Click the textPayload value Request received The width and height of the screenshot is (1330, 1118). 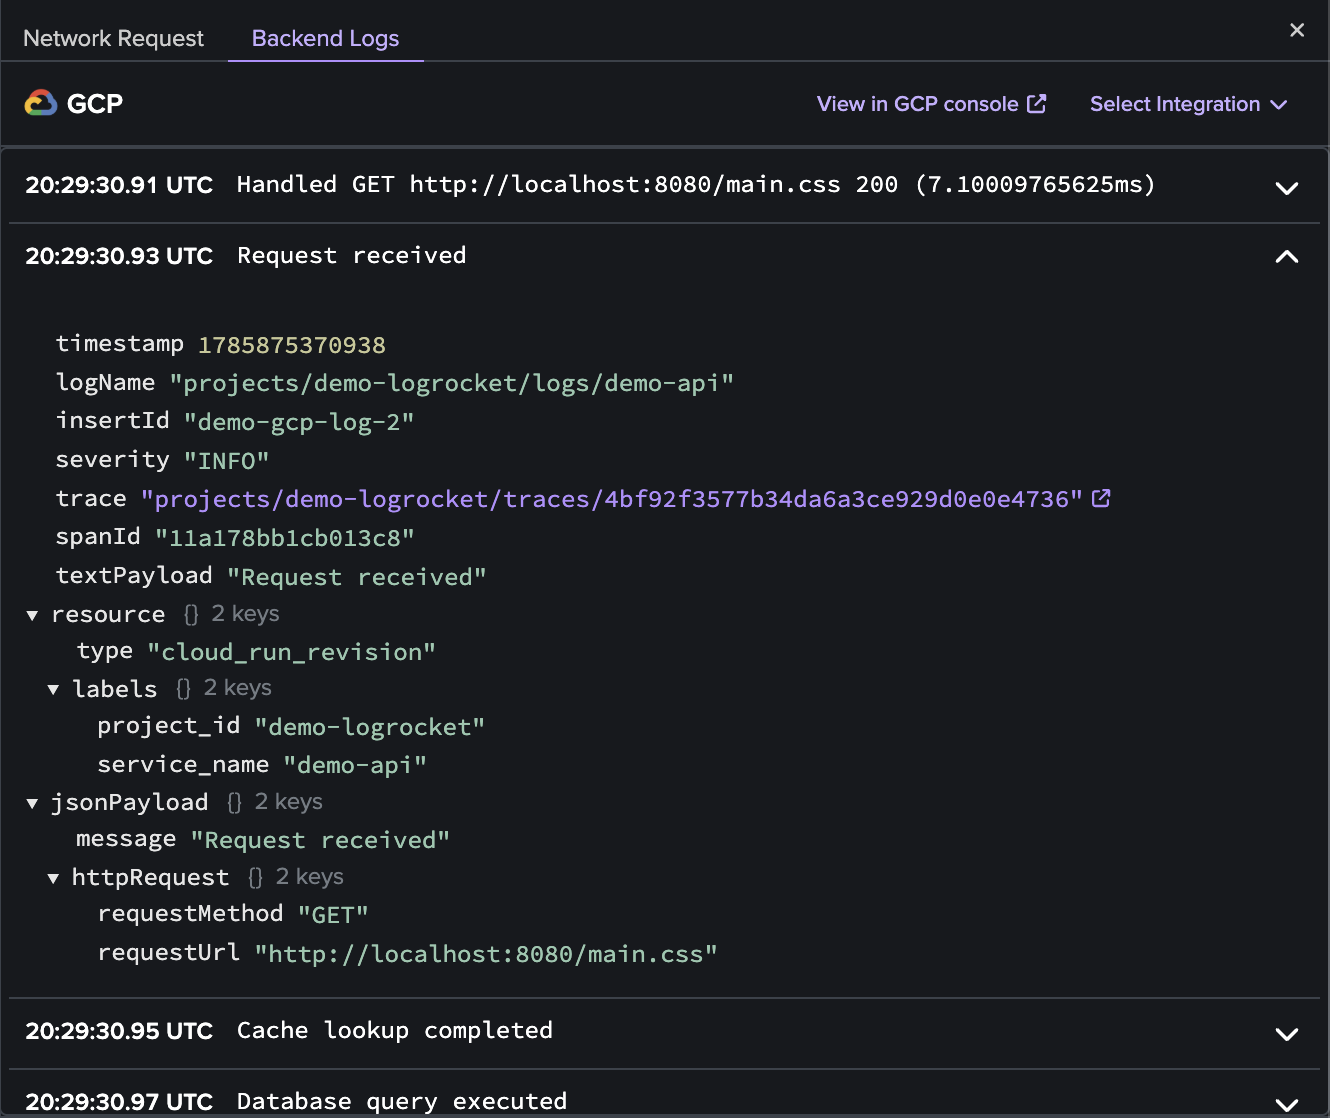[x=356, y=577]
